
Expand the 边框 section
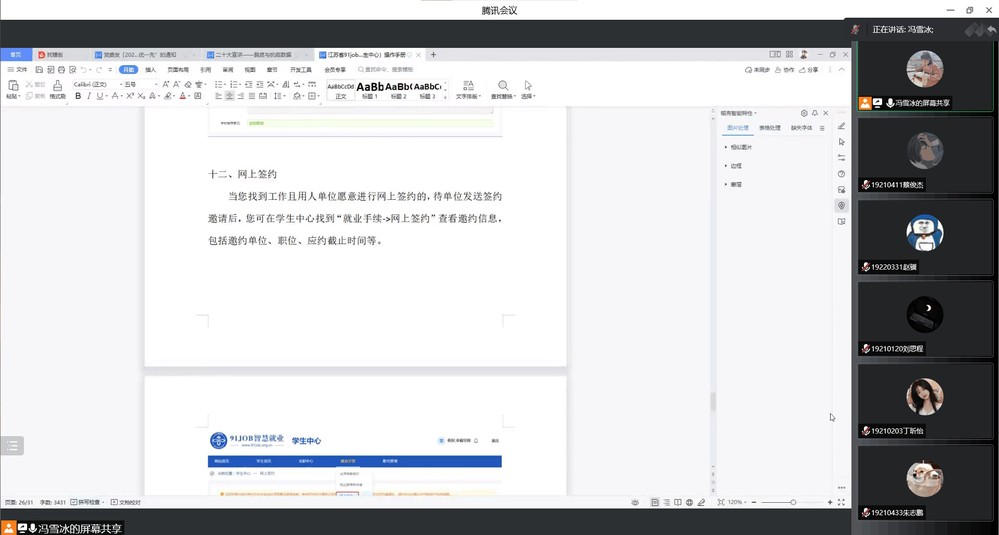736,166
